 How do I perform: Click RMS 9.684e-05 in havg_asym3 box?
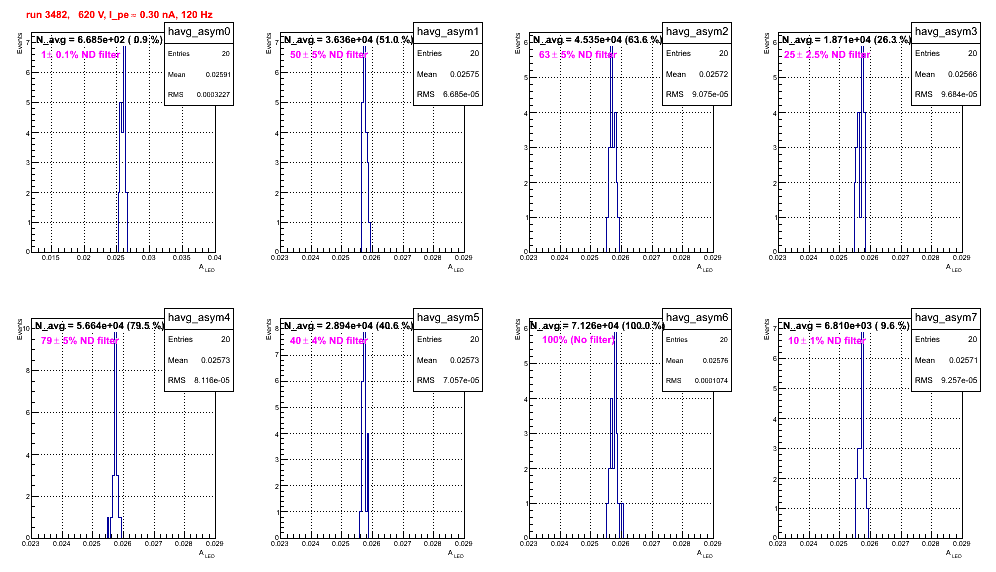coord(946,95)
